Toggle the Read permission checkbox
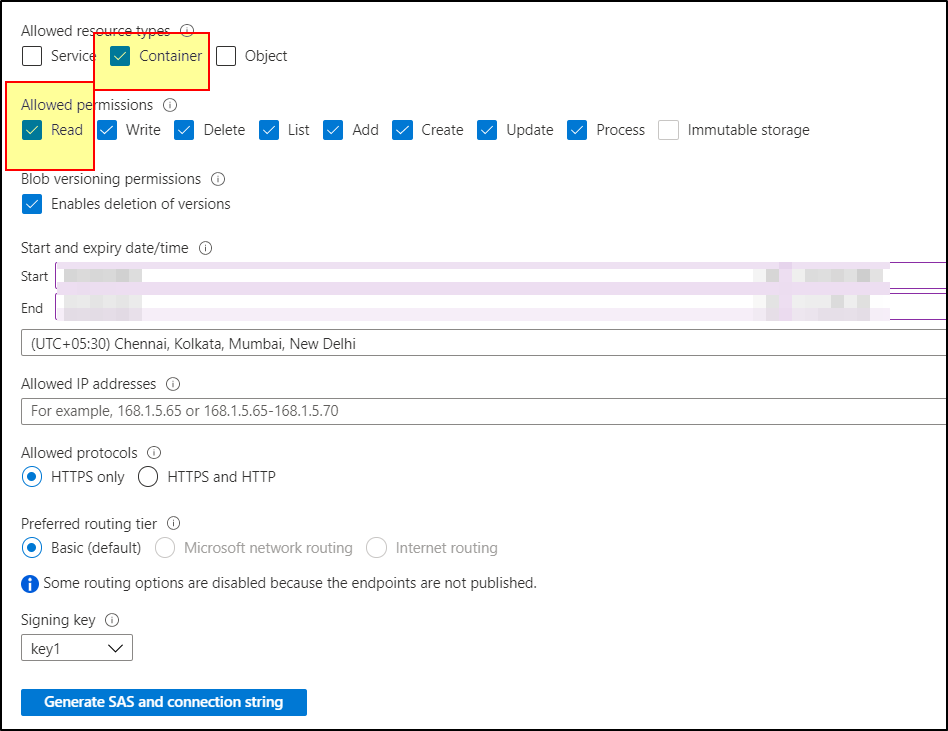 (x=32, y=130)
